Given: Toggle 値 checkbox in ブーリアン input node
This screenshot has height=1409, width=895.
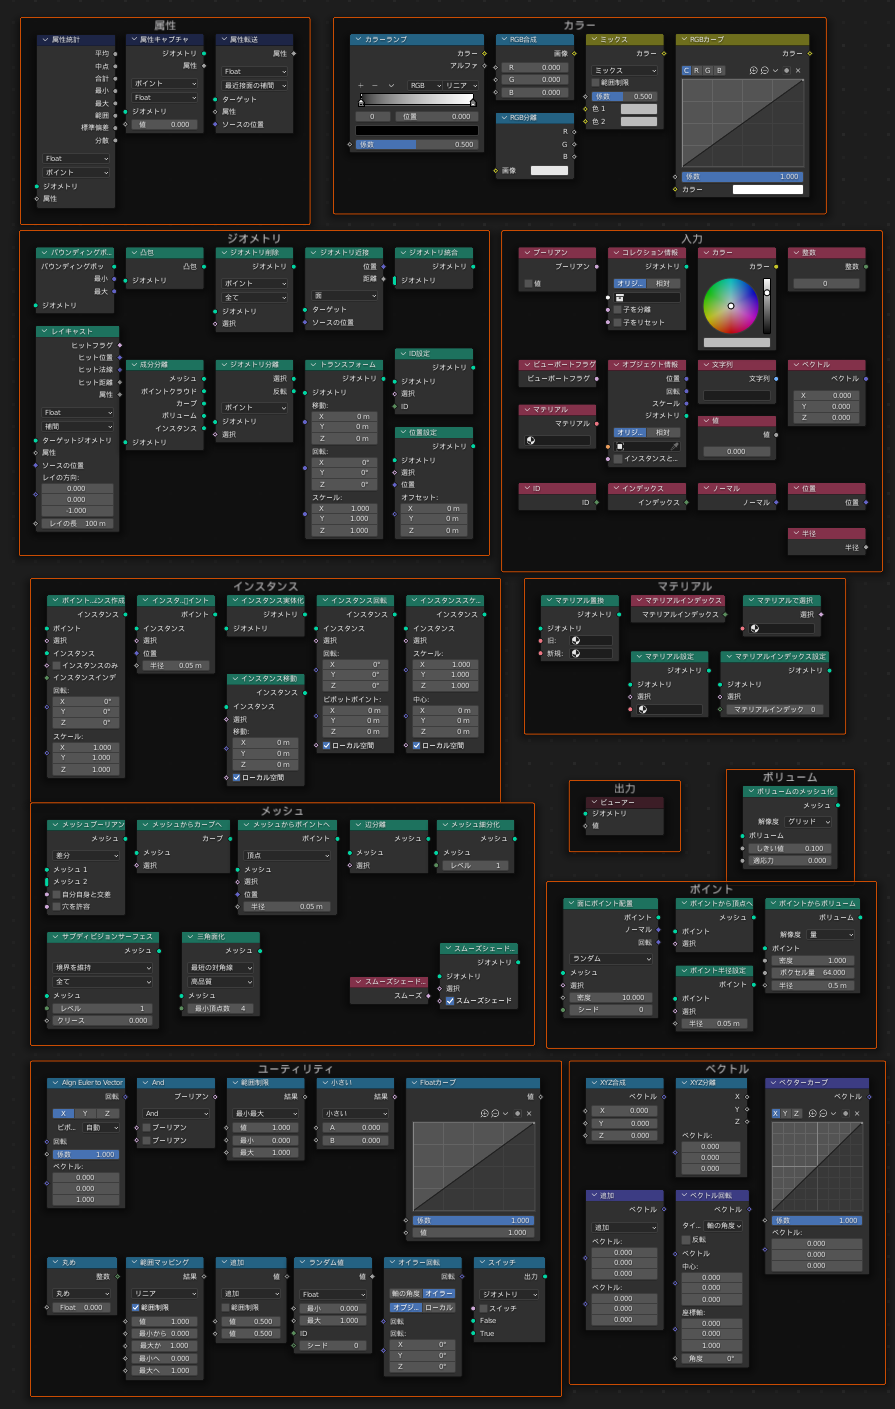Looking at the screenshot, I should pos(529,283).
